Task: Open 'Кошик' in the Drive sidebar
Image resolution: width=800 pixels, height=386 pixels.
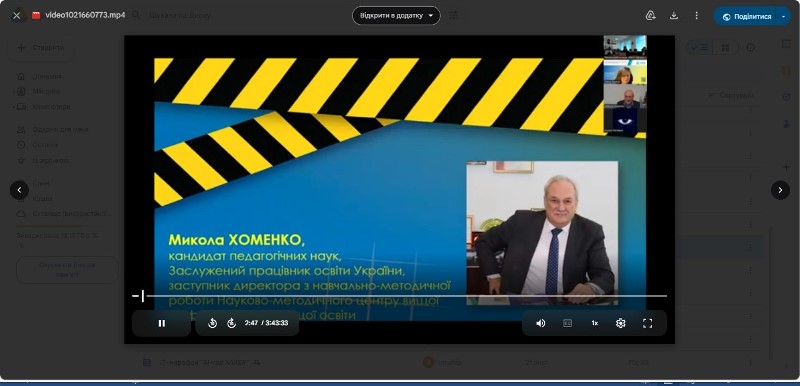Action: (x=41, y=199)
